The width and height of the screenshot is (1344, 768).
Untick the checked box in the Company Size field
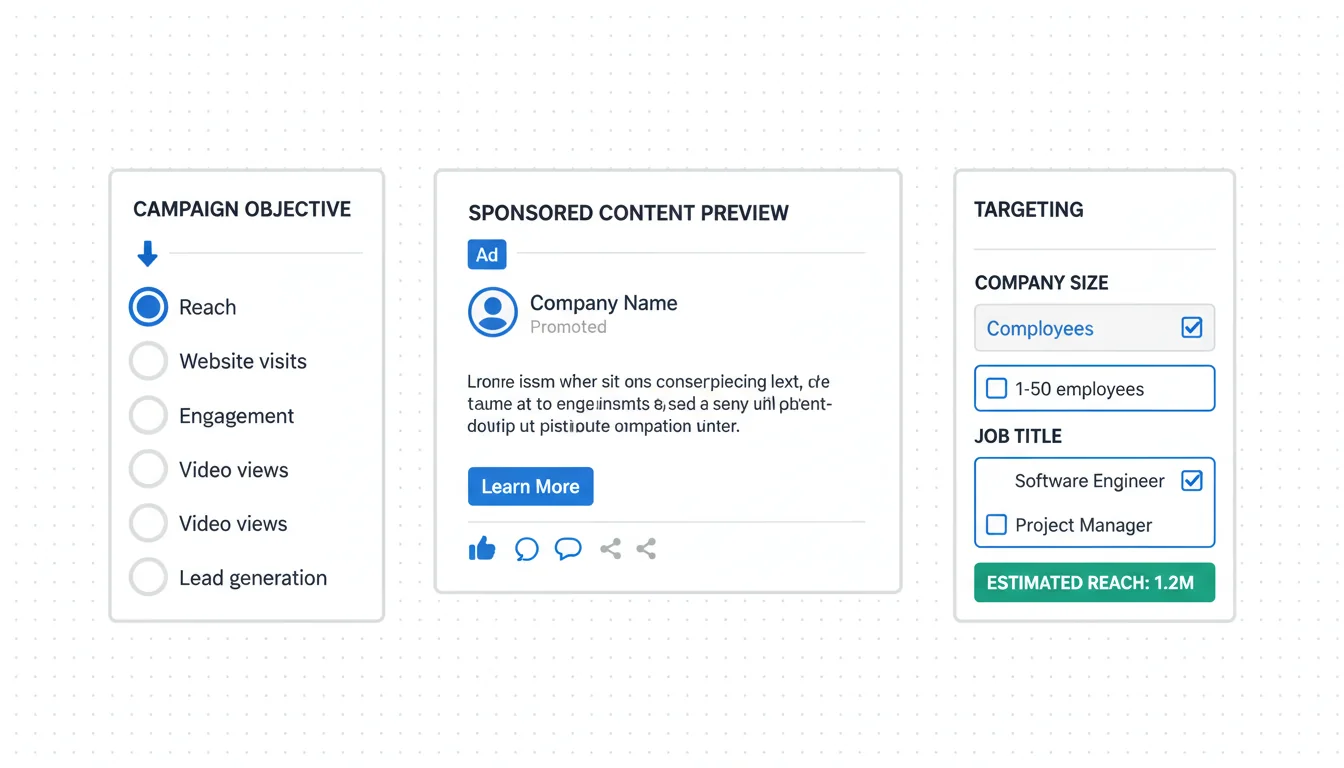(x=1191, y=328)
